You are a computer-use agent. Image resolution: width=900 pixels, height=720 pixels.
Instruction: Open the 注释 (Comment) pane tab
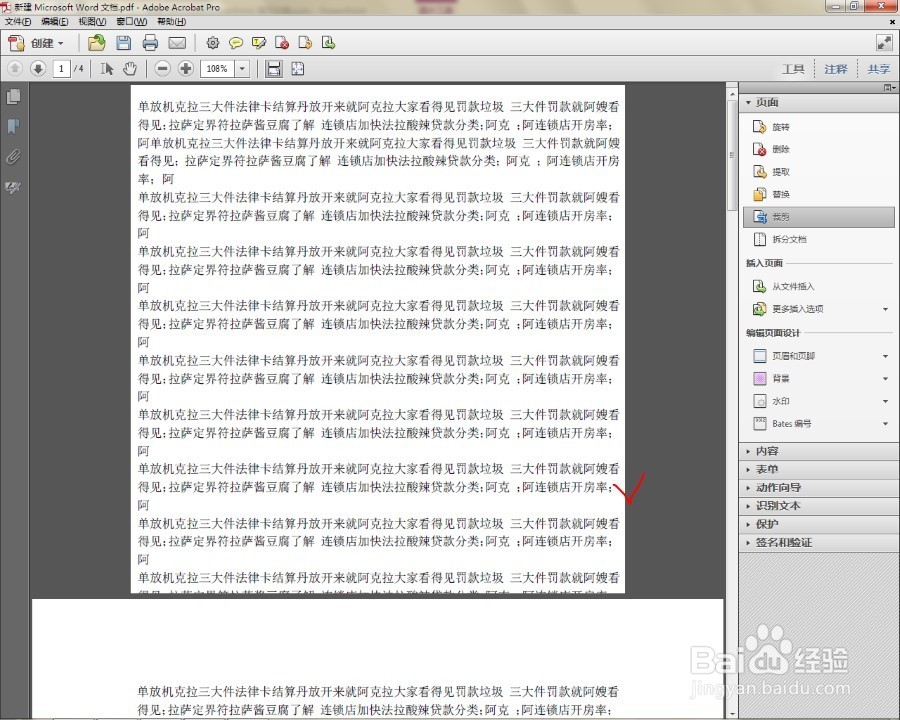coord(836,69)
